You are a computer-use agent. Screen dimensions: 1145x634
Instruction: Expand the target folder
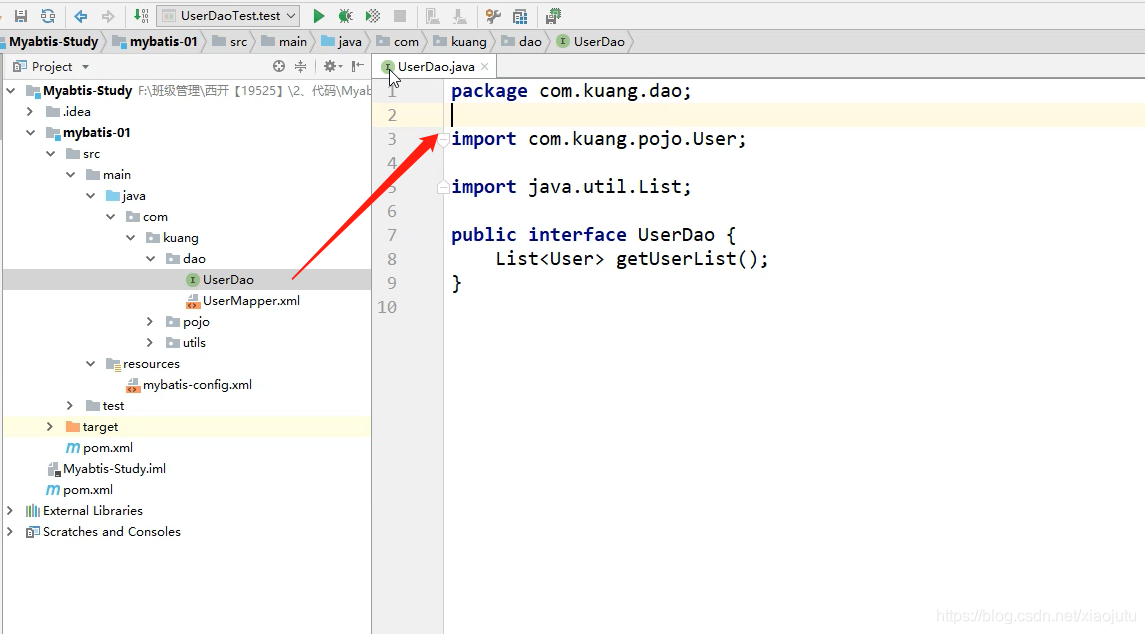point(50,427)
